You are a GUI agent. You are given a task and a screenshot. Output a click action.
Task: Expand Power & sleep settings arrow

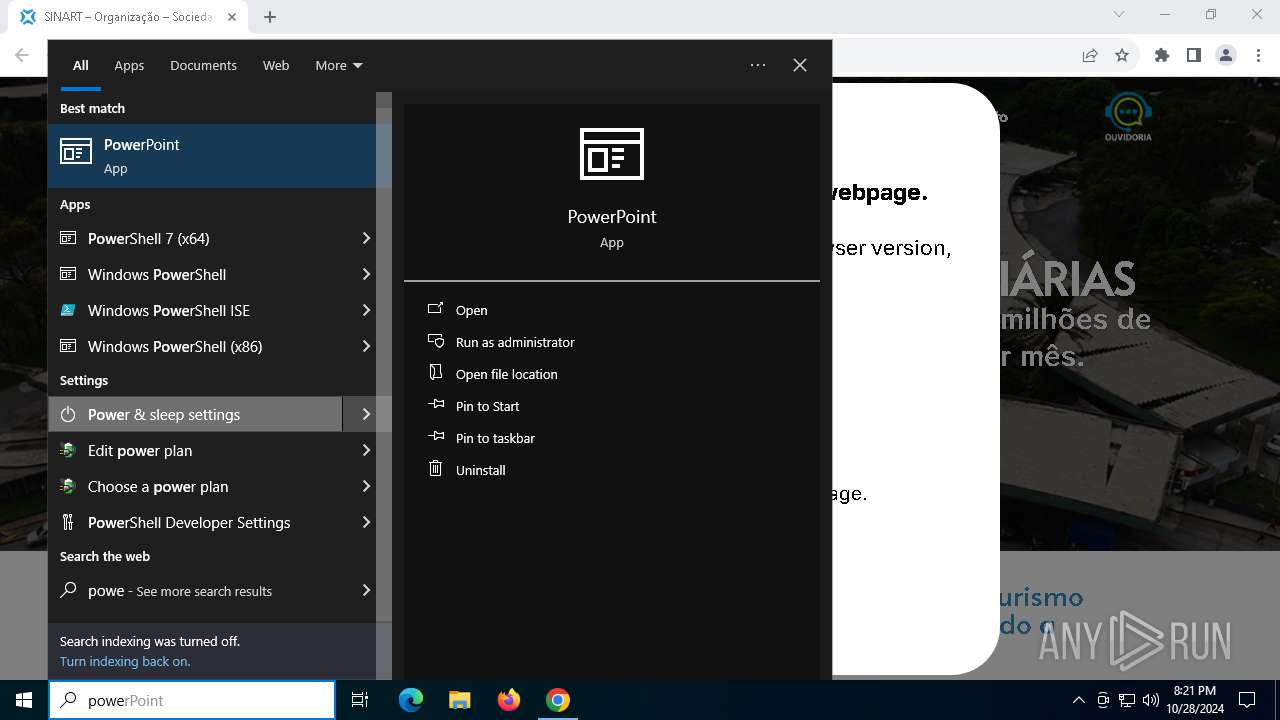366,414
